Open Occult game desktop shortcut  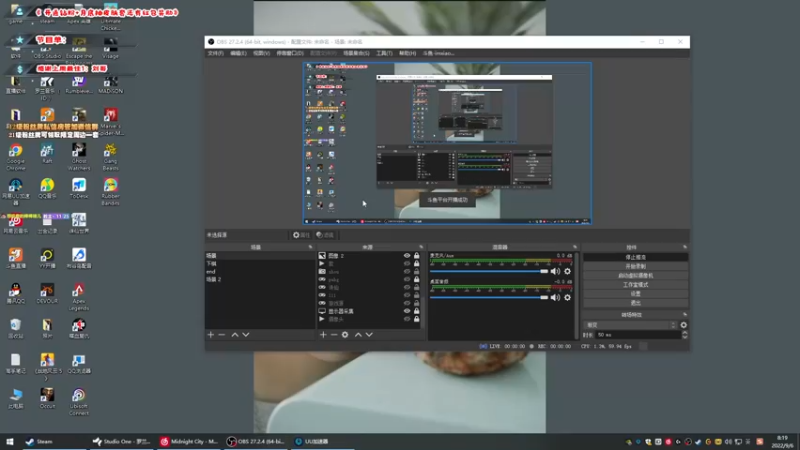point(47,398)
